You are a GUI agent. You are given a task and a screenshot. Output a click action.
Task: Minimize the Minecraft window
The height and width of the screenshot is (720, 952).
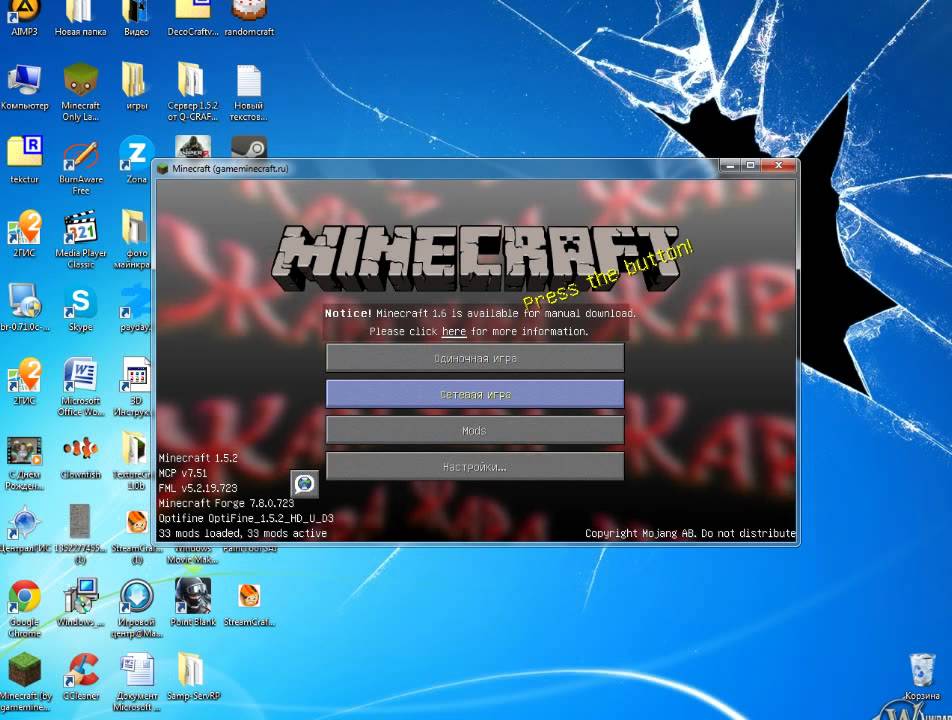tap(730, 165)
